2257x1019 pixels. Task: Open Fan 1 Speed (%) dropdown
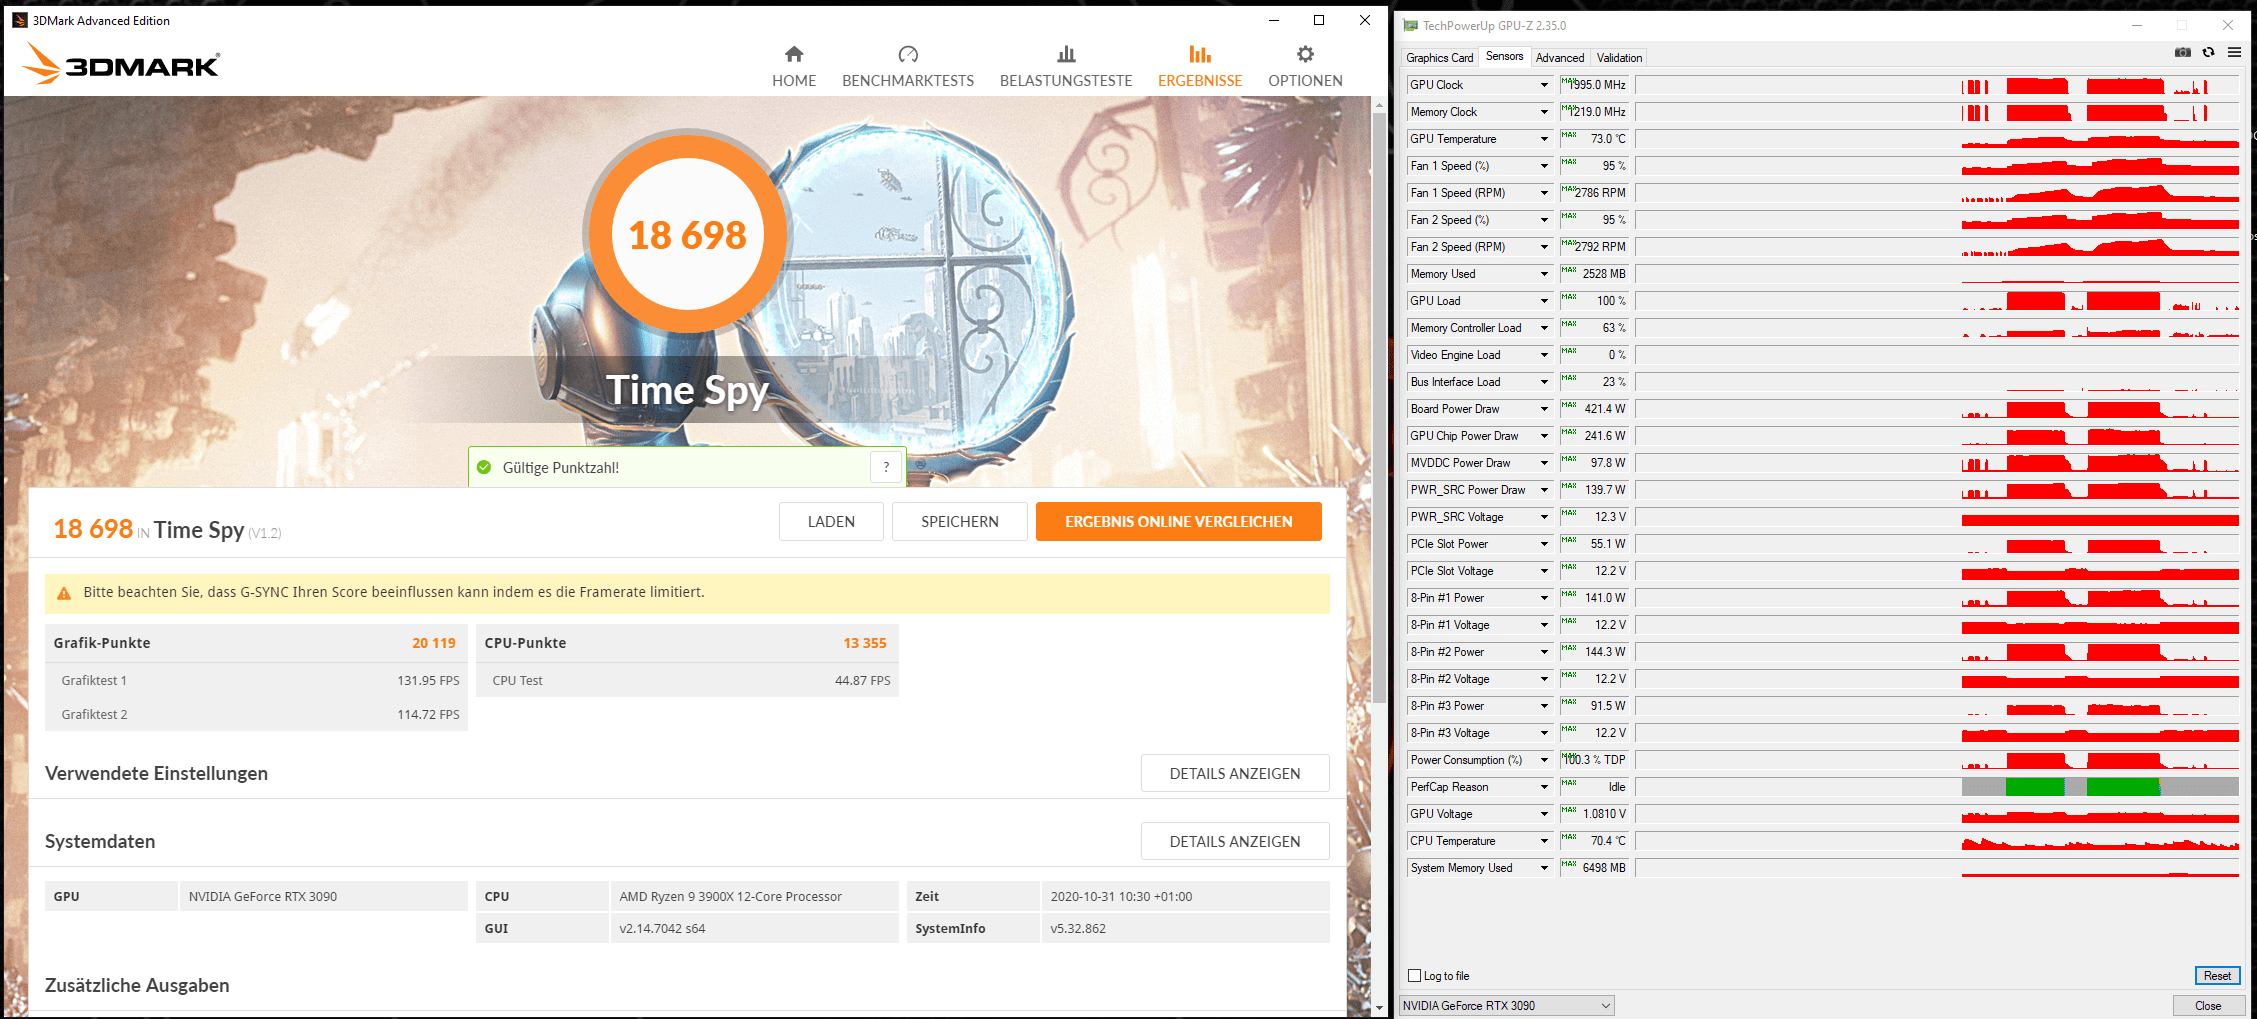coord(1544,166)
